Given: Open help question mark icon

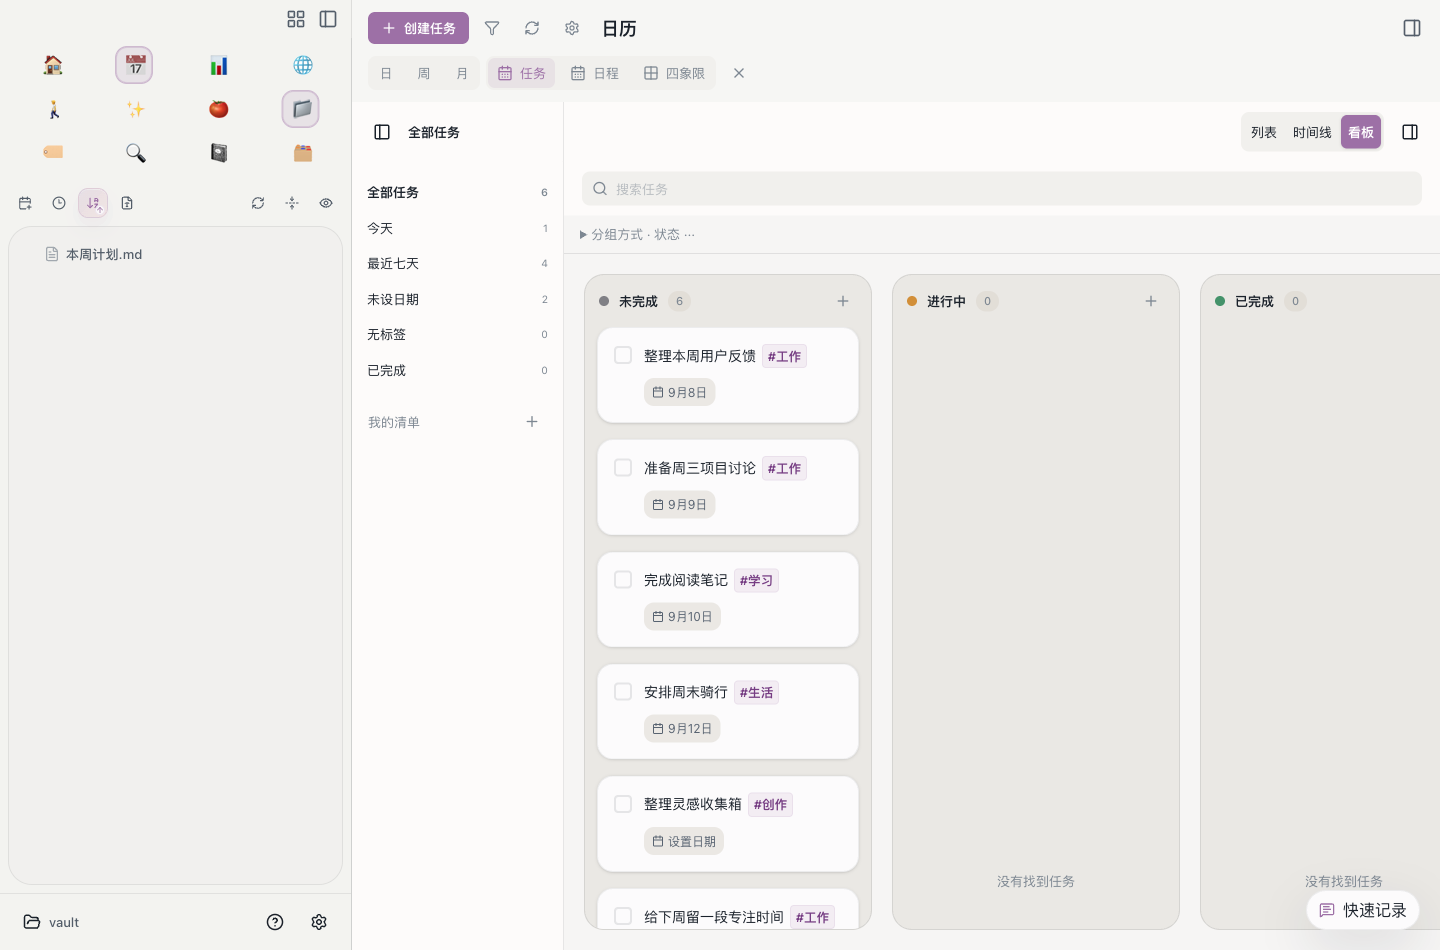Looking at the screenshot, I should coord(275,922).
